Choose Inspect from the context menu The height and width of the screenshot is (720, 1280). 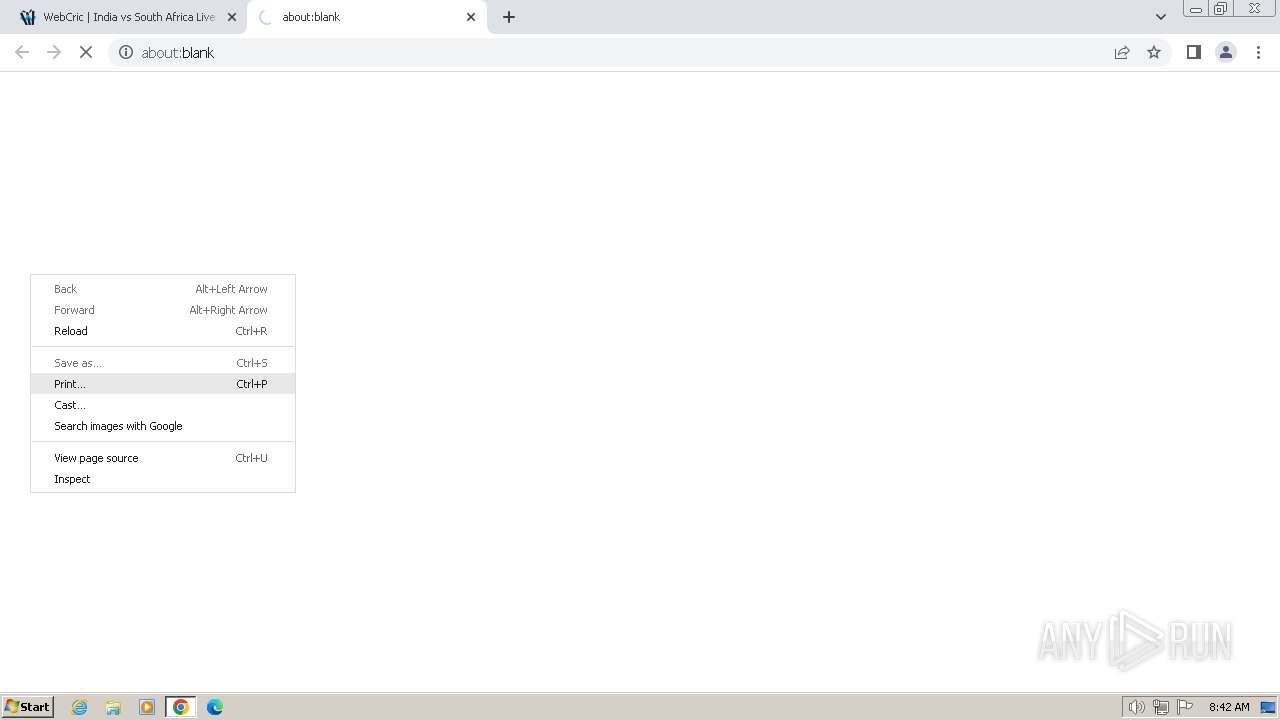tap(163, 479)
